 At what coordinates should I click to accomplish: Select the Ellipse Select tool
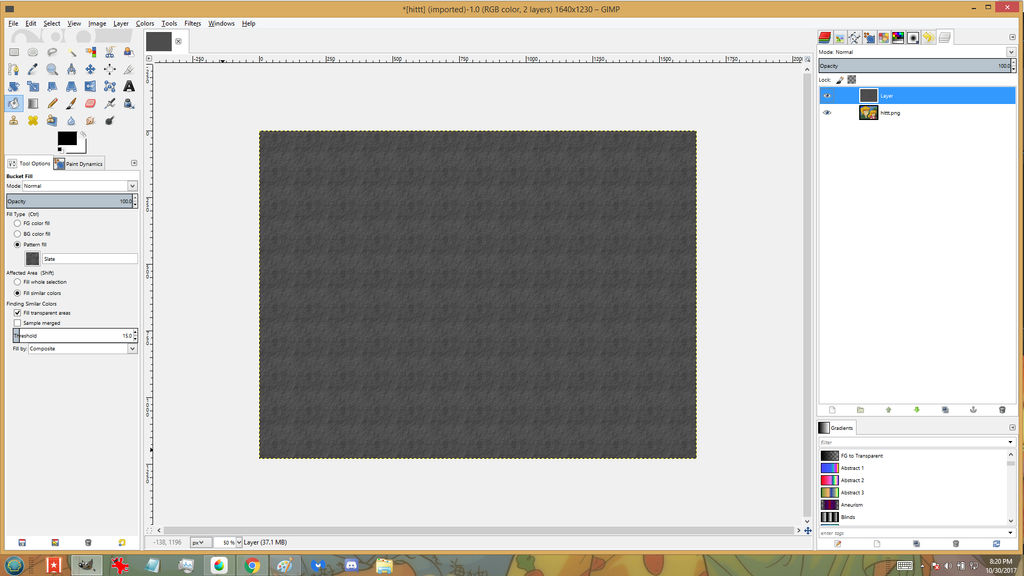33,52
